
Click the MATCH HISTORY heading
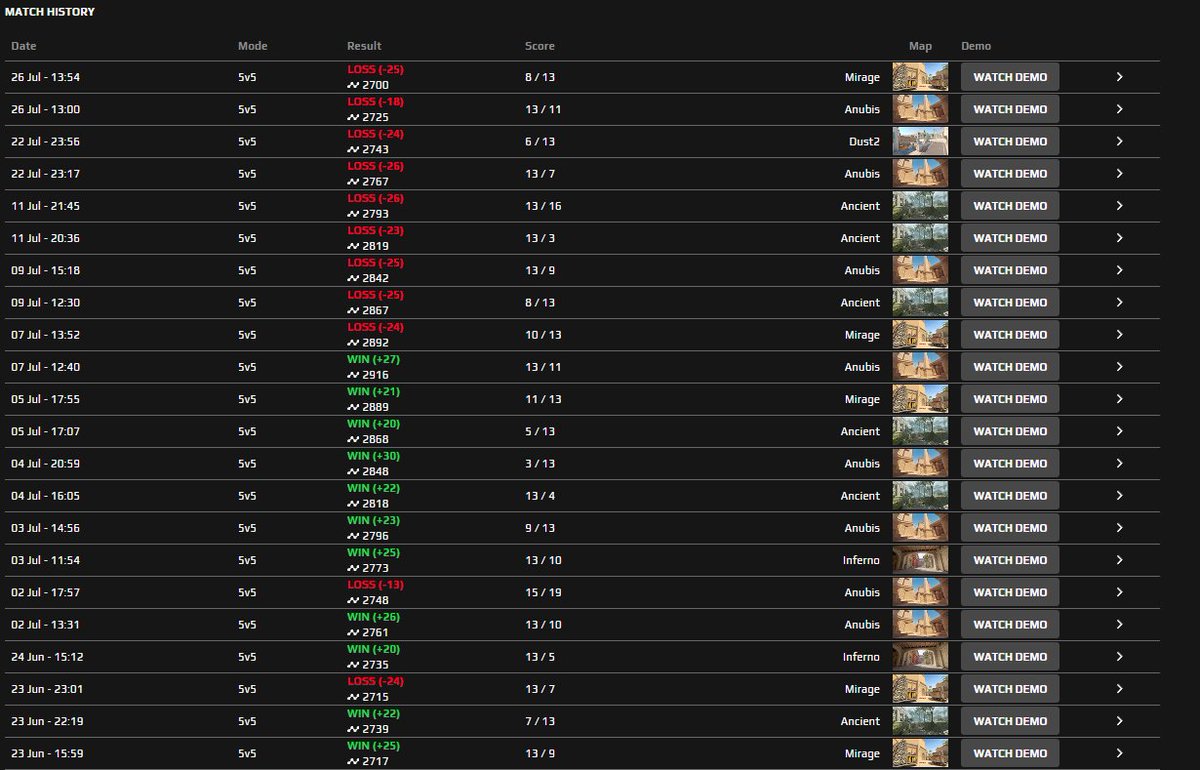point(50,12)
